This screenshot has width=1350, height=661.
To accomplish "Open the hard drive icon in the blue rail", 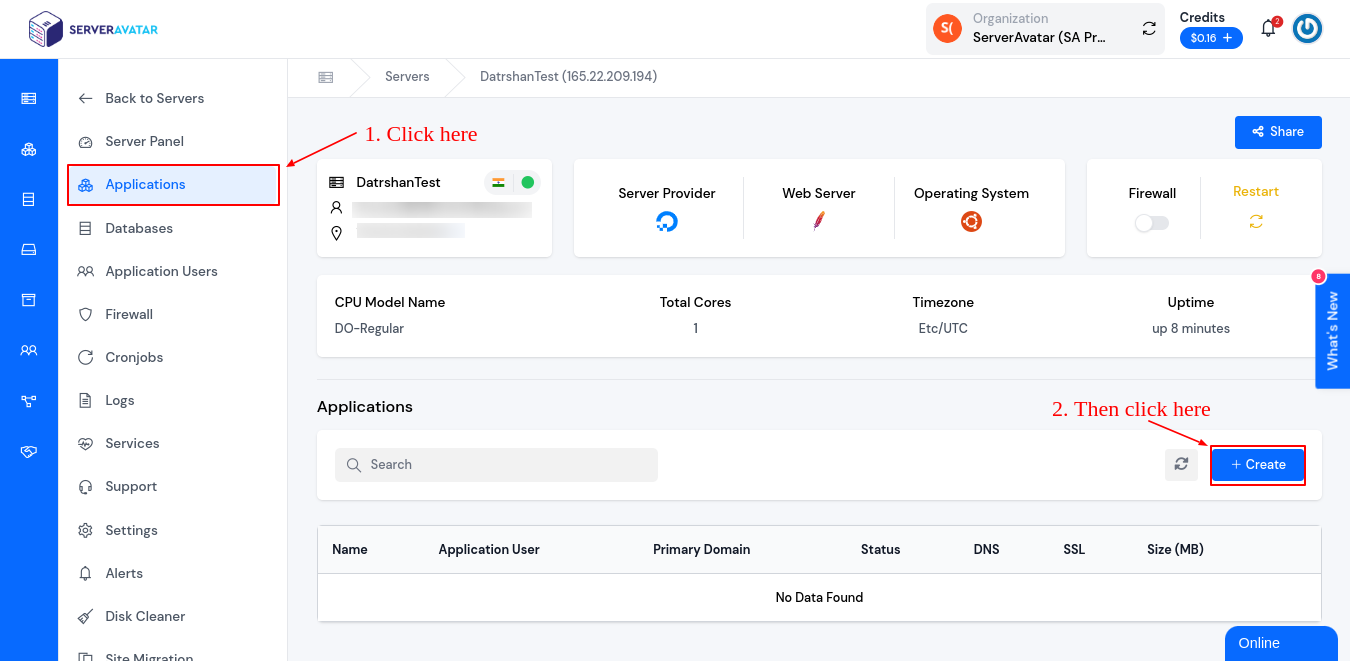I will tap(29, 250).
